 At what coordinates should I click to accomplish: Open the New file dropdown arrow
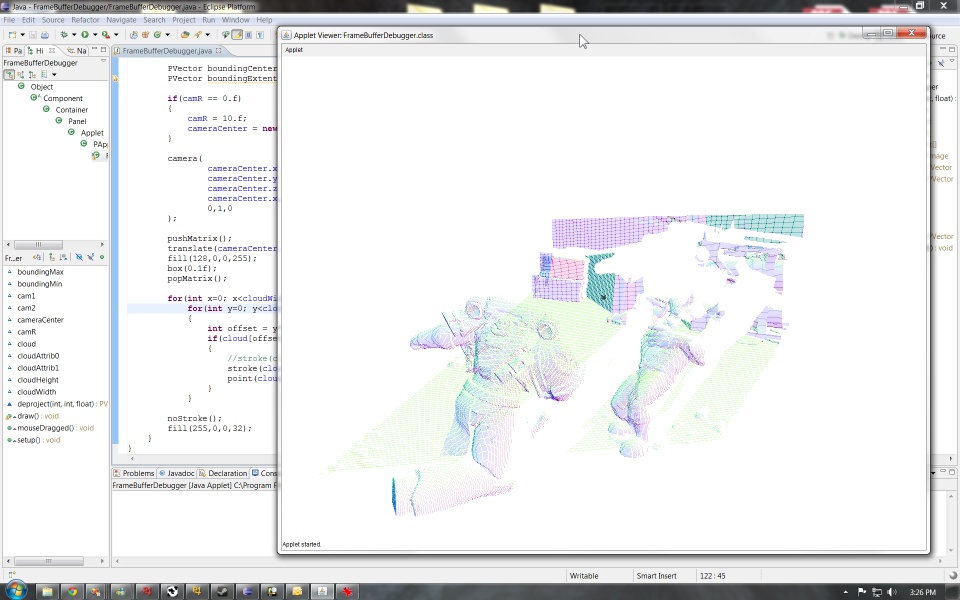tap(23, 35)
